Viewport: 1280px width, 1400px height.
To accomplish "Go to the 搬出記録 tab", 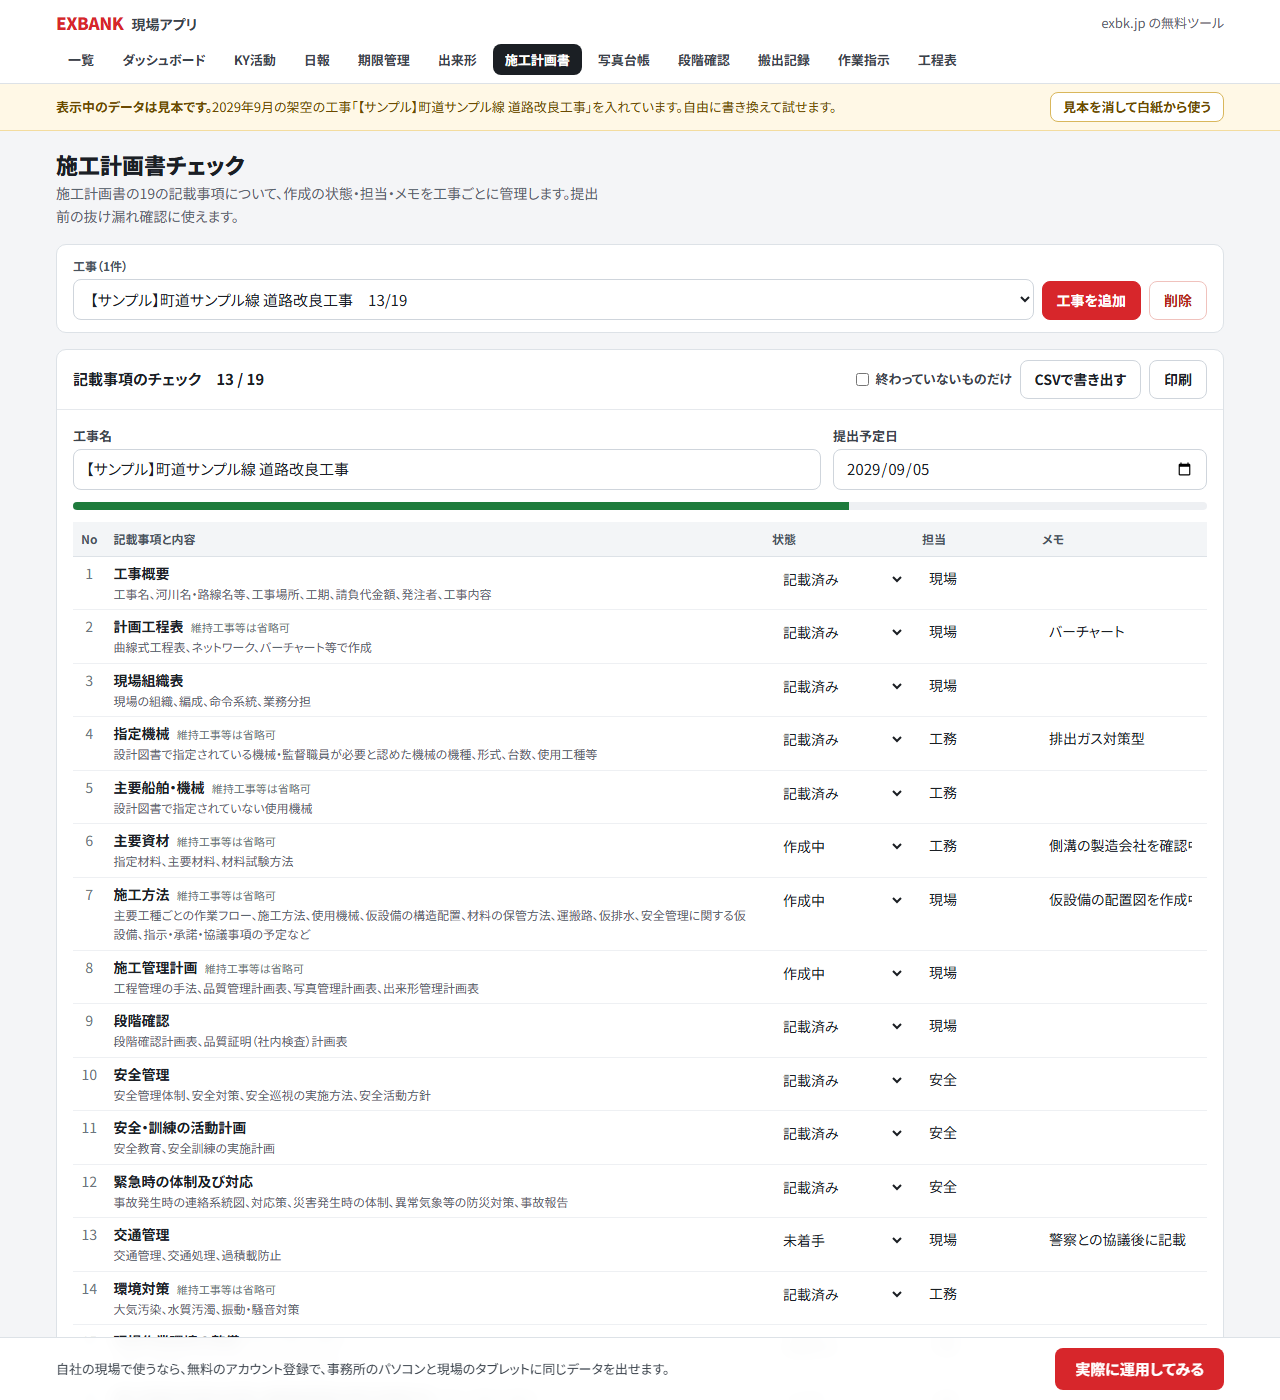I will click(x=784, y=60).
